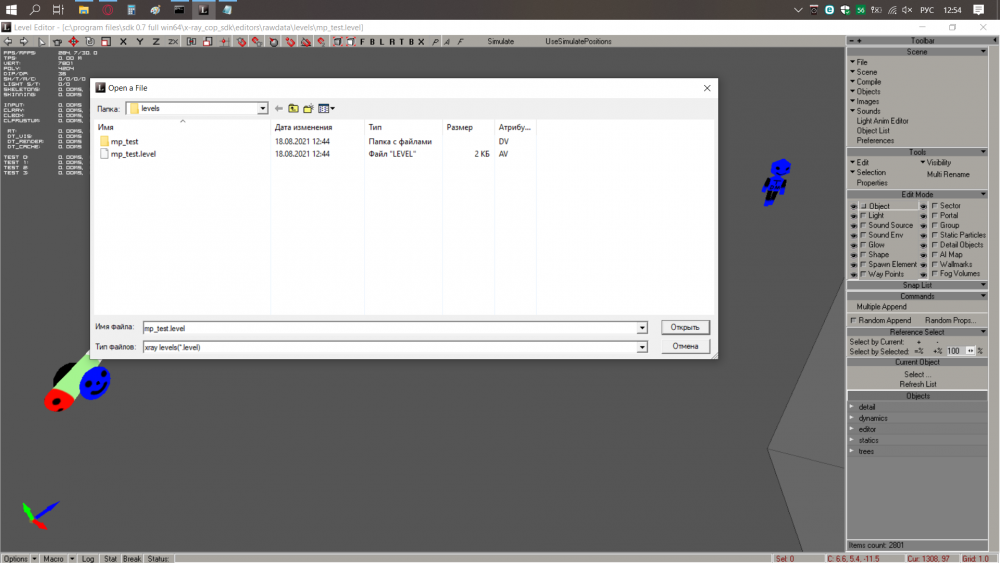Toggle visibility eye for Light objects
Image resolution: width=1000 pixels, height=563 pixels.
pyautogui.click(x=853, y=216)
